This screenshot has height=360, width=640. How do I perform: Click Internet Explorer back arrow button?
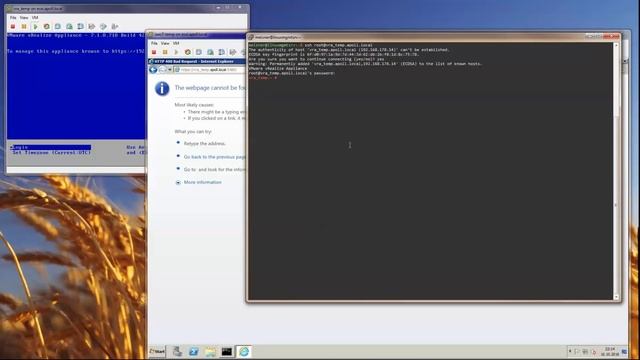[153, 70]
